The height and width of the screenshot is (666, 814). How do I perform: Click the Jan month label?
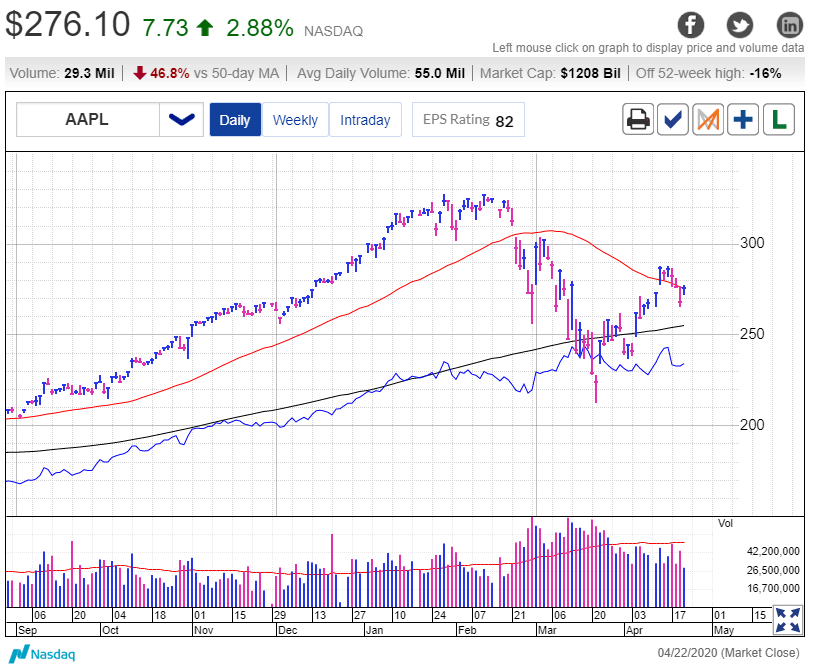tap(374, 630)
